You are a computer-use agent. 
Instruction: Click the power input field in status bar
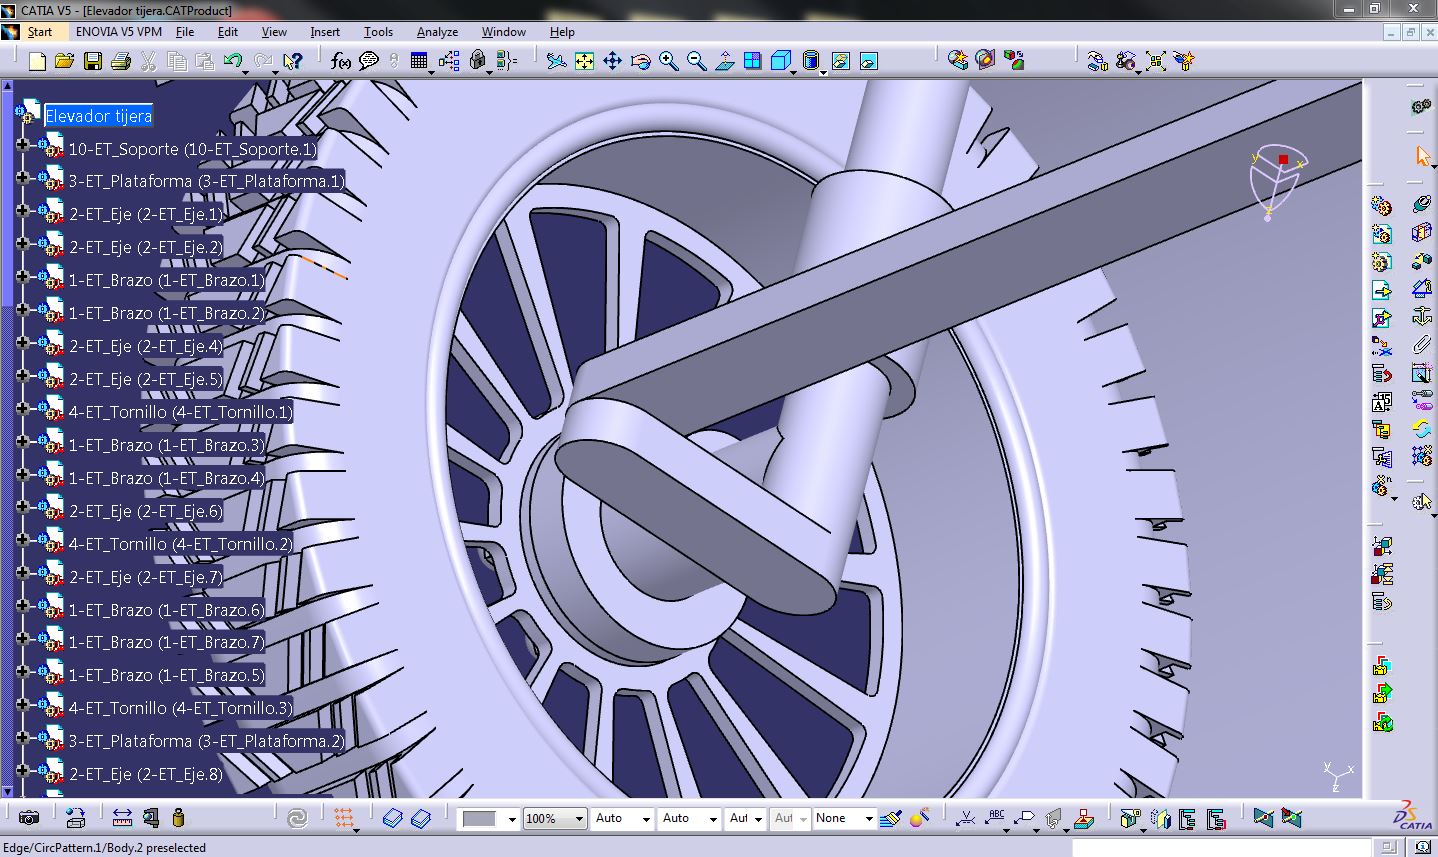coord(1220,848)
